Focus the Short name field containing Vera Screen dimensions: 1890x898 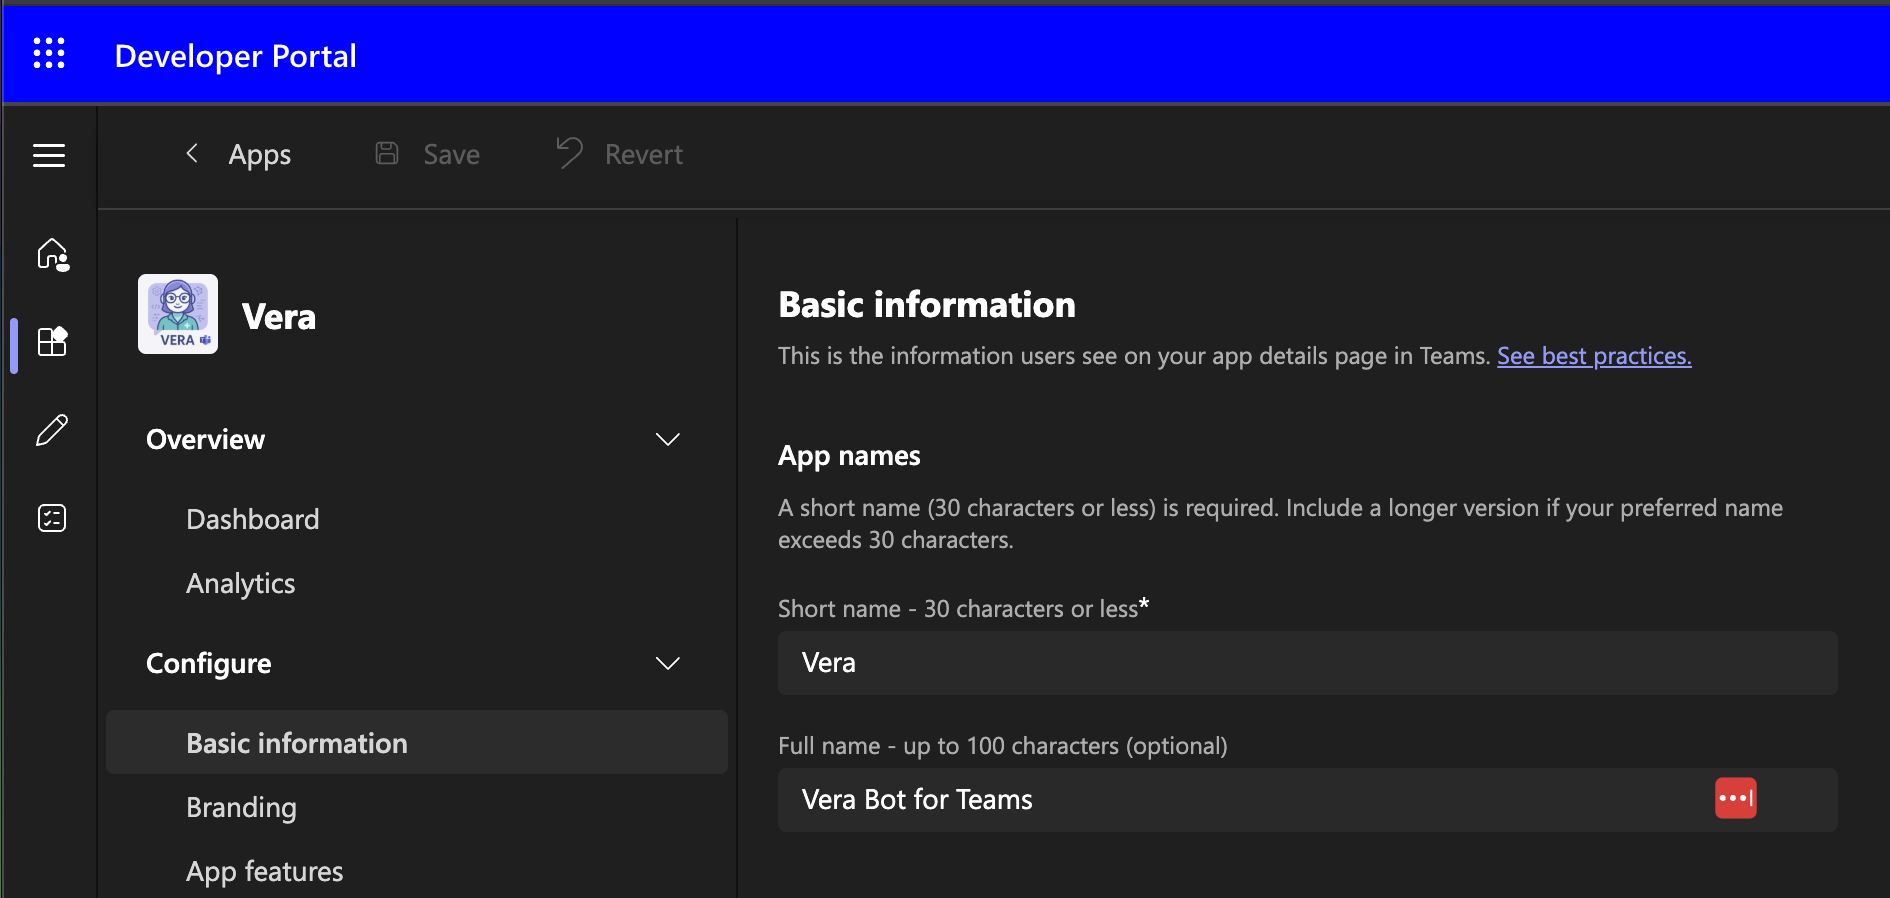pyautogui.click(x=1308, y=663)
